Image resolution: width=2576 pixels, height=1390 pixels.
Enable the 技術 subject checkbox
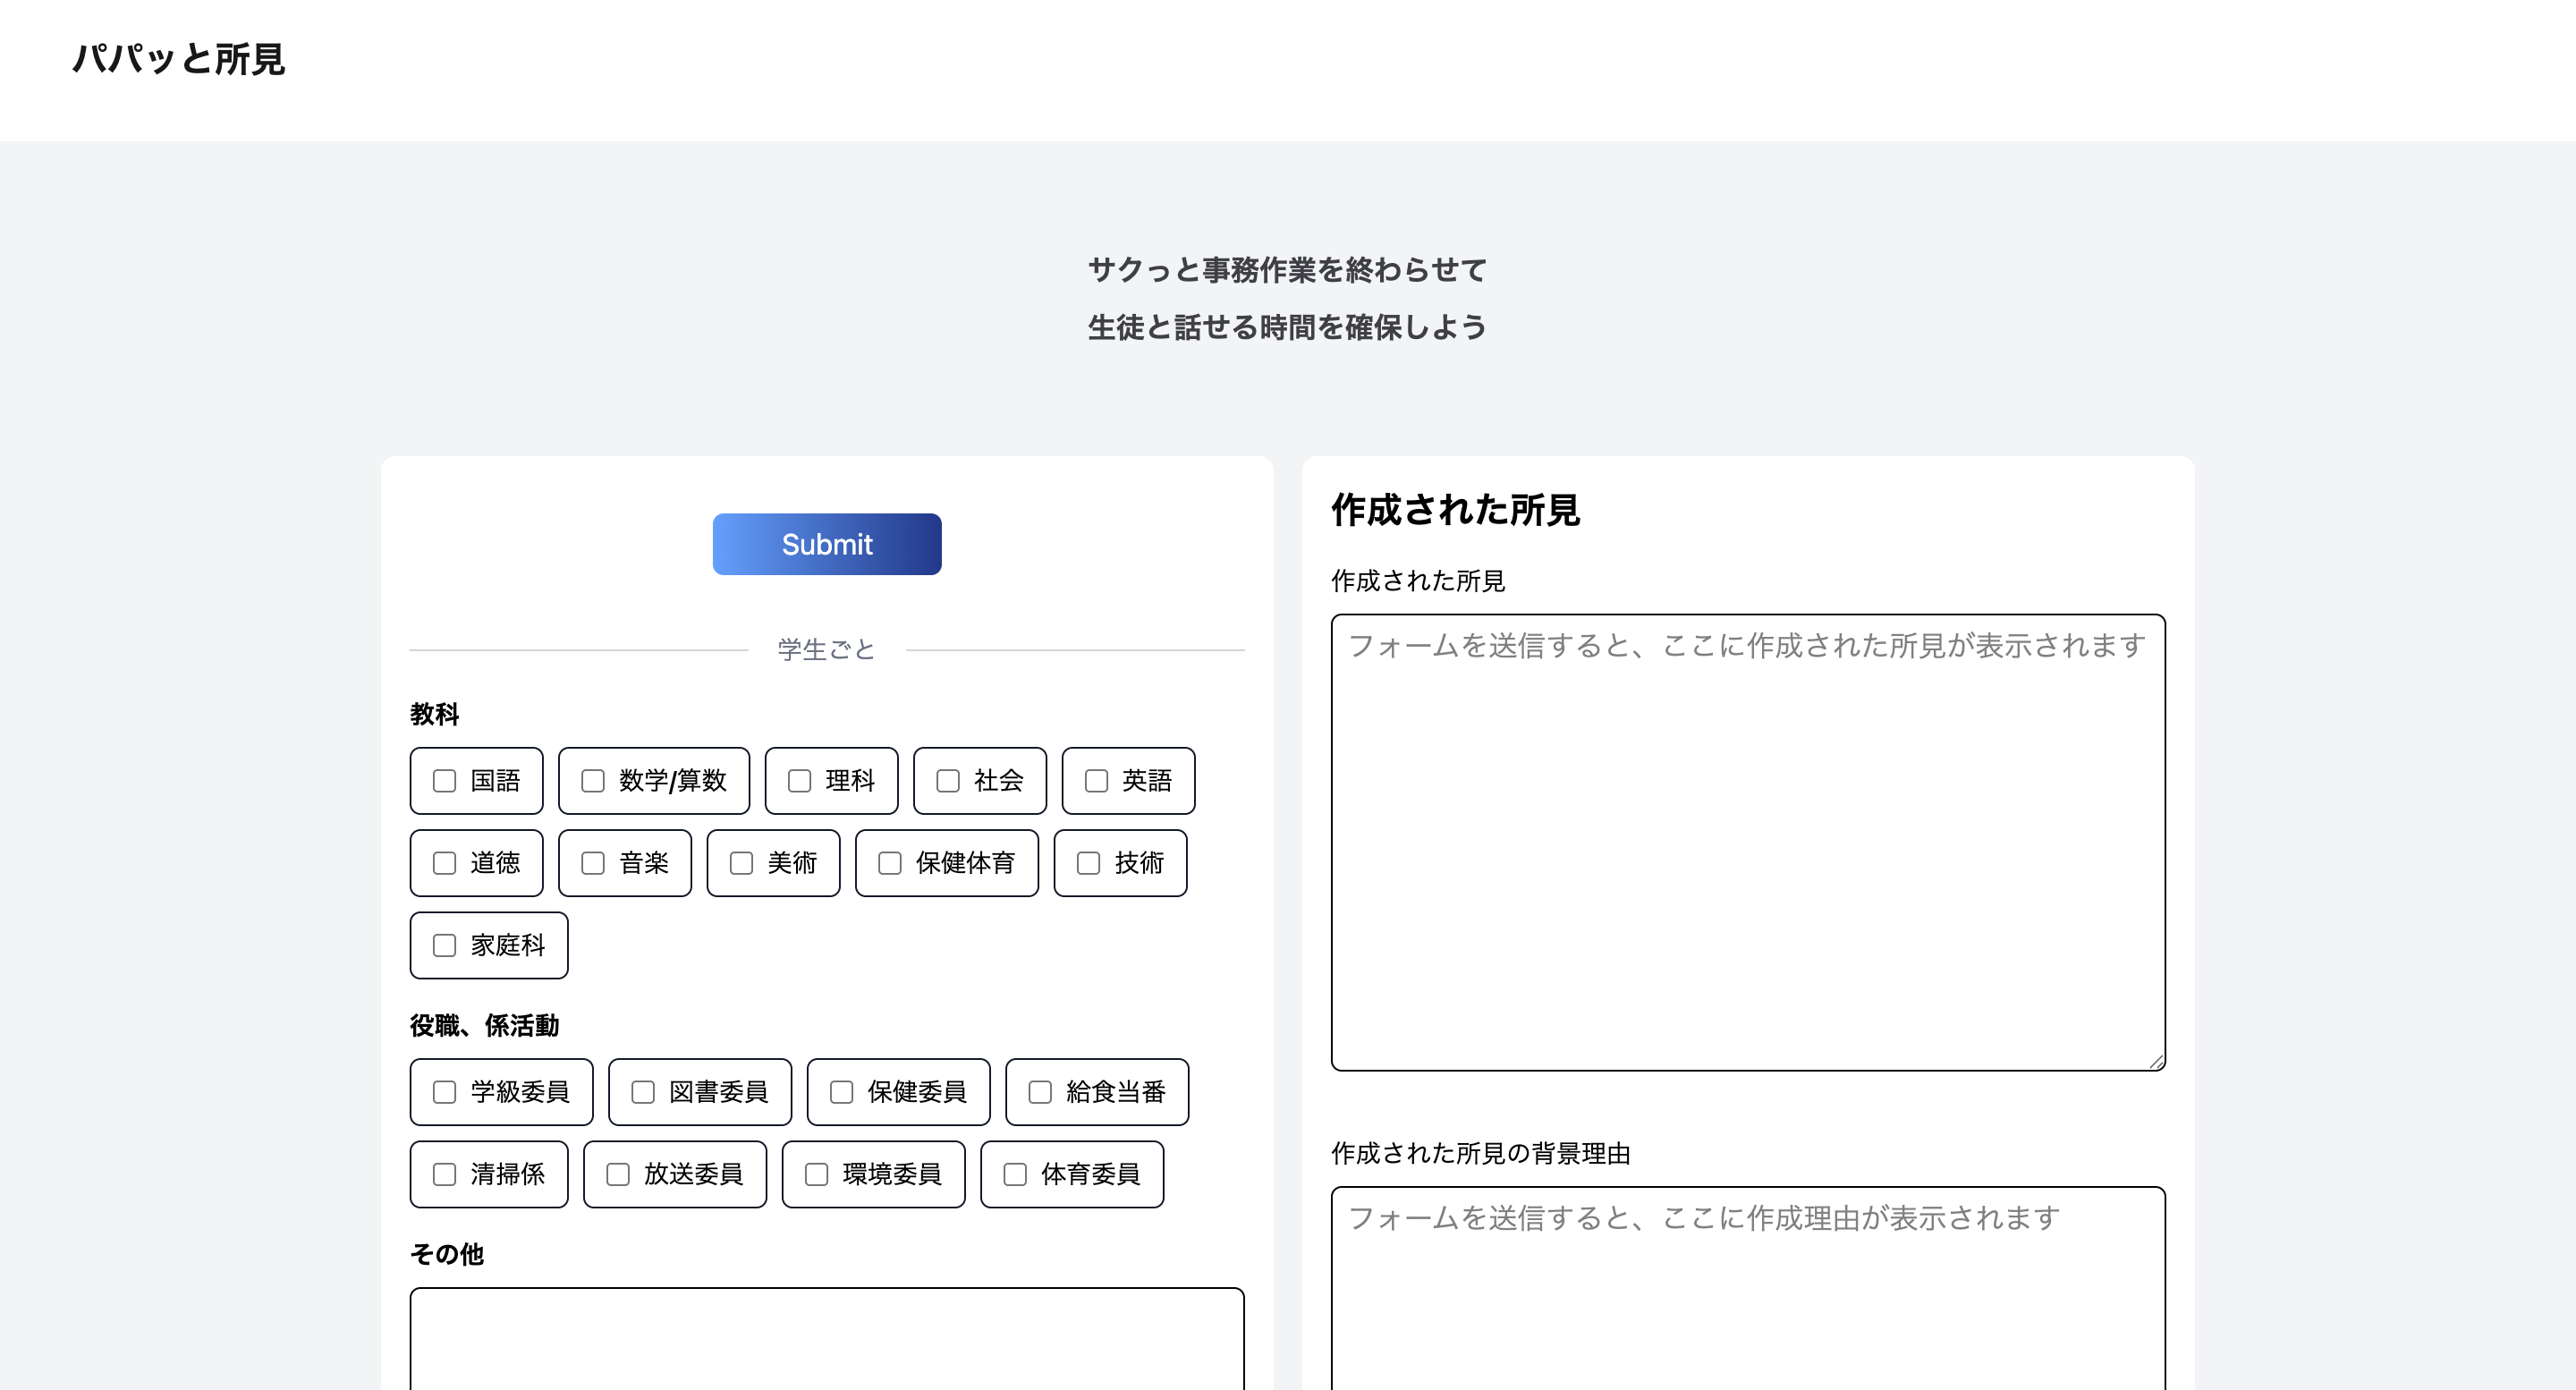(1088, 863)
